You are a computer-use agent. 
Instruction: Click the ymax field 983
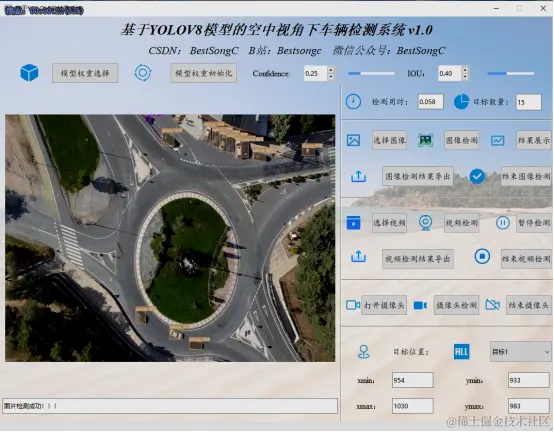coord(529,406)
